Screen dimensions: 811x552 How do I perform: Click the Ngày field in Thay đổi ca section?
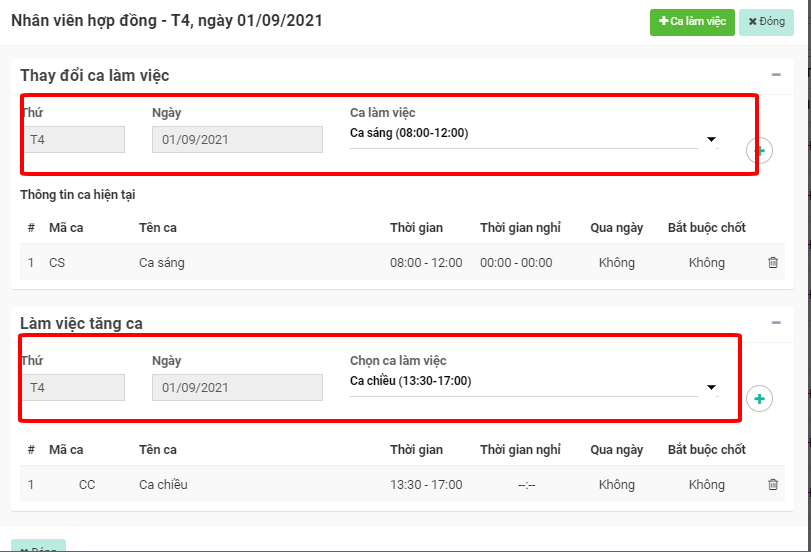237,140
